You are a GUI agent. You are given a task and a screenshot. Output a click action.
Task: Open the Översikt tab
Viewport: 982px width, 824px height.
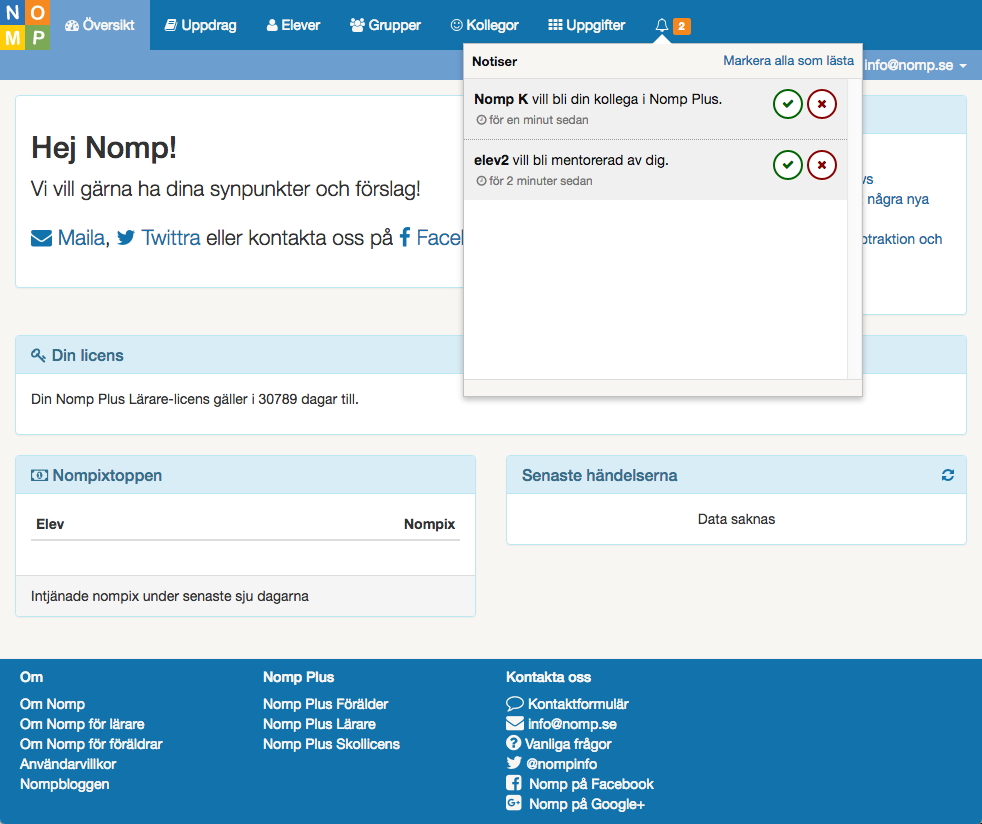[100, 25]
